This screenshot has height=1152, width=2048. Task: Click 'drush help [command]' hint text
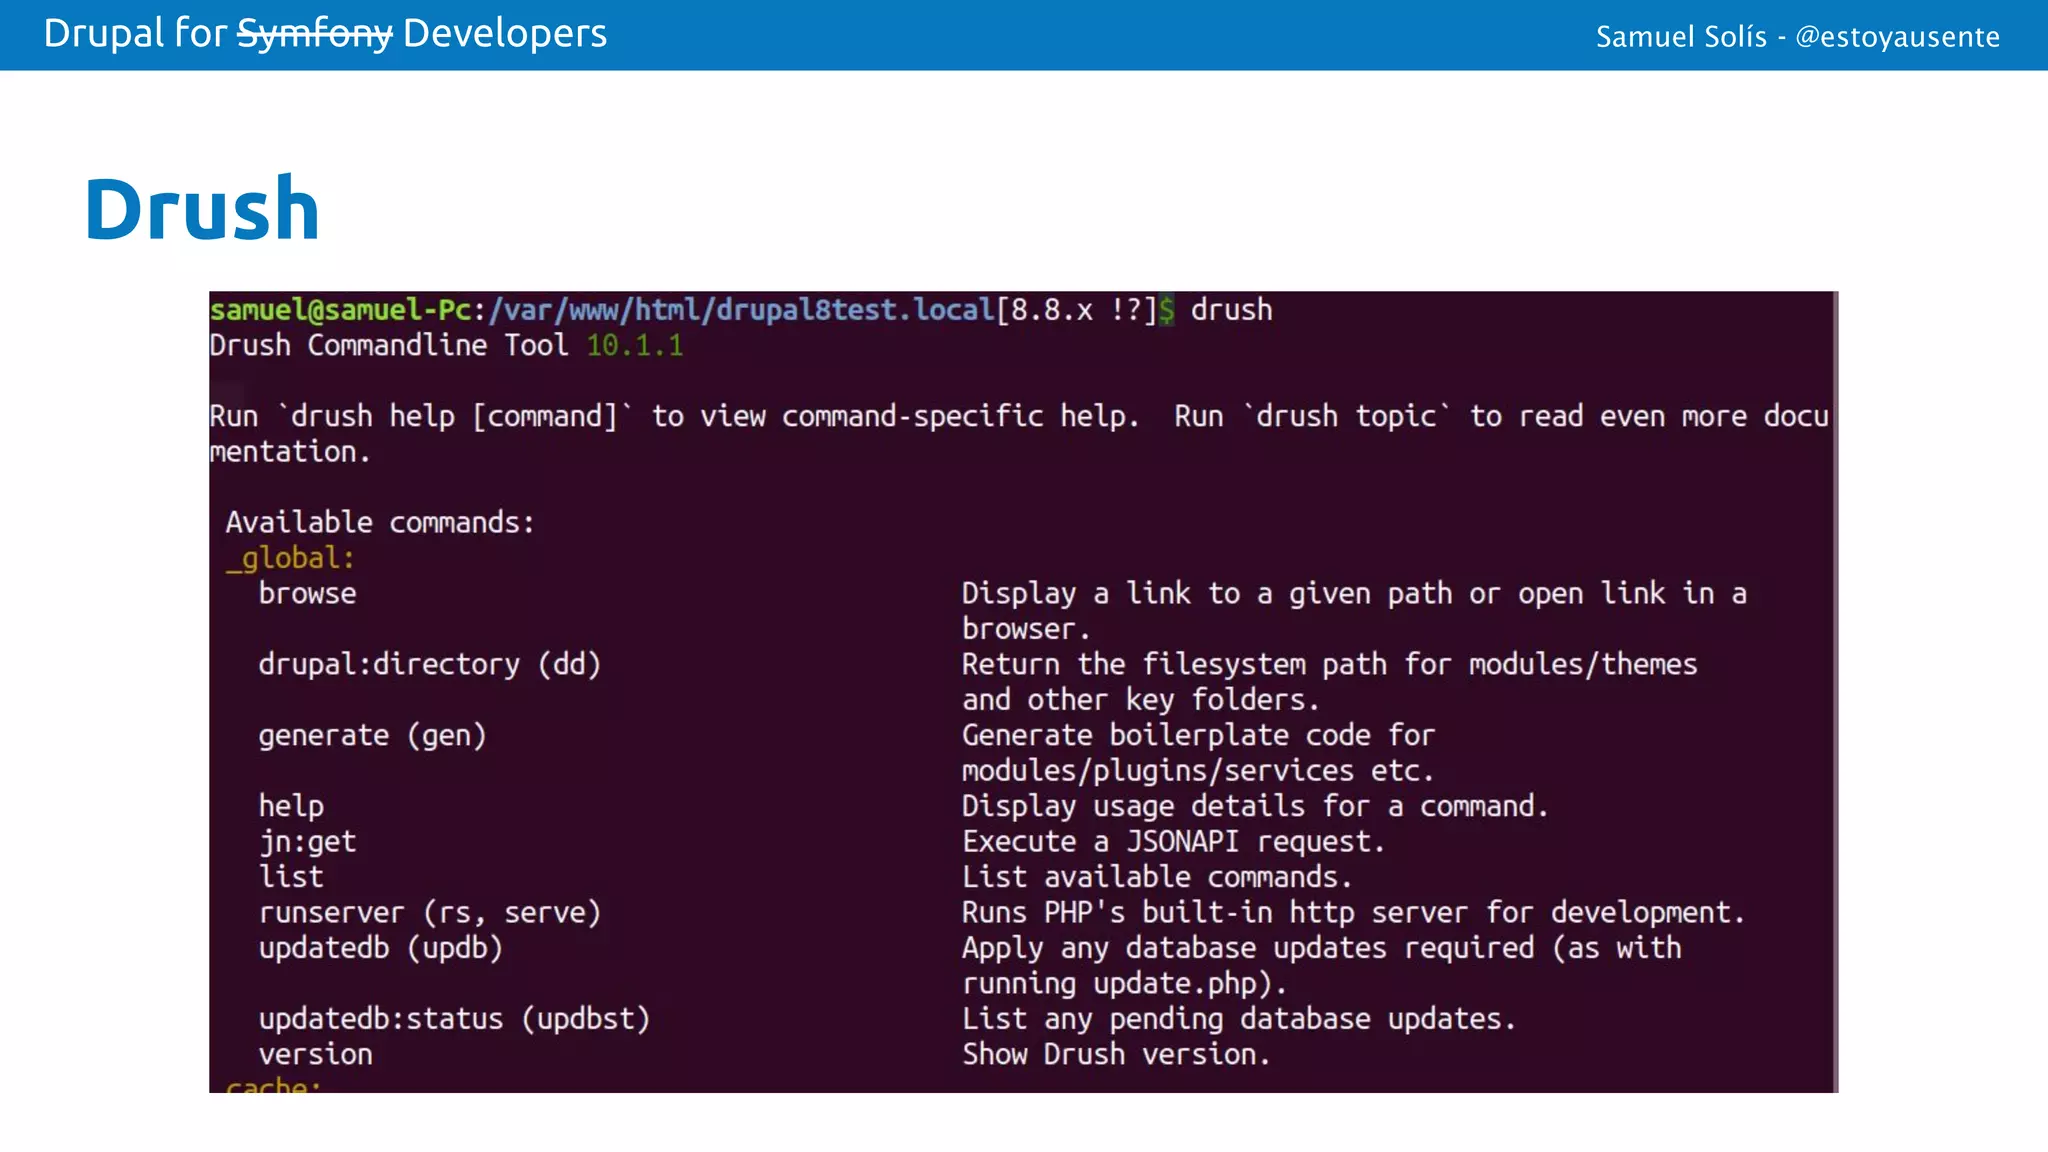454,416
